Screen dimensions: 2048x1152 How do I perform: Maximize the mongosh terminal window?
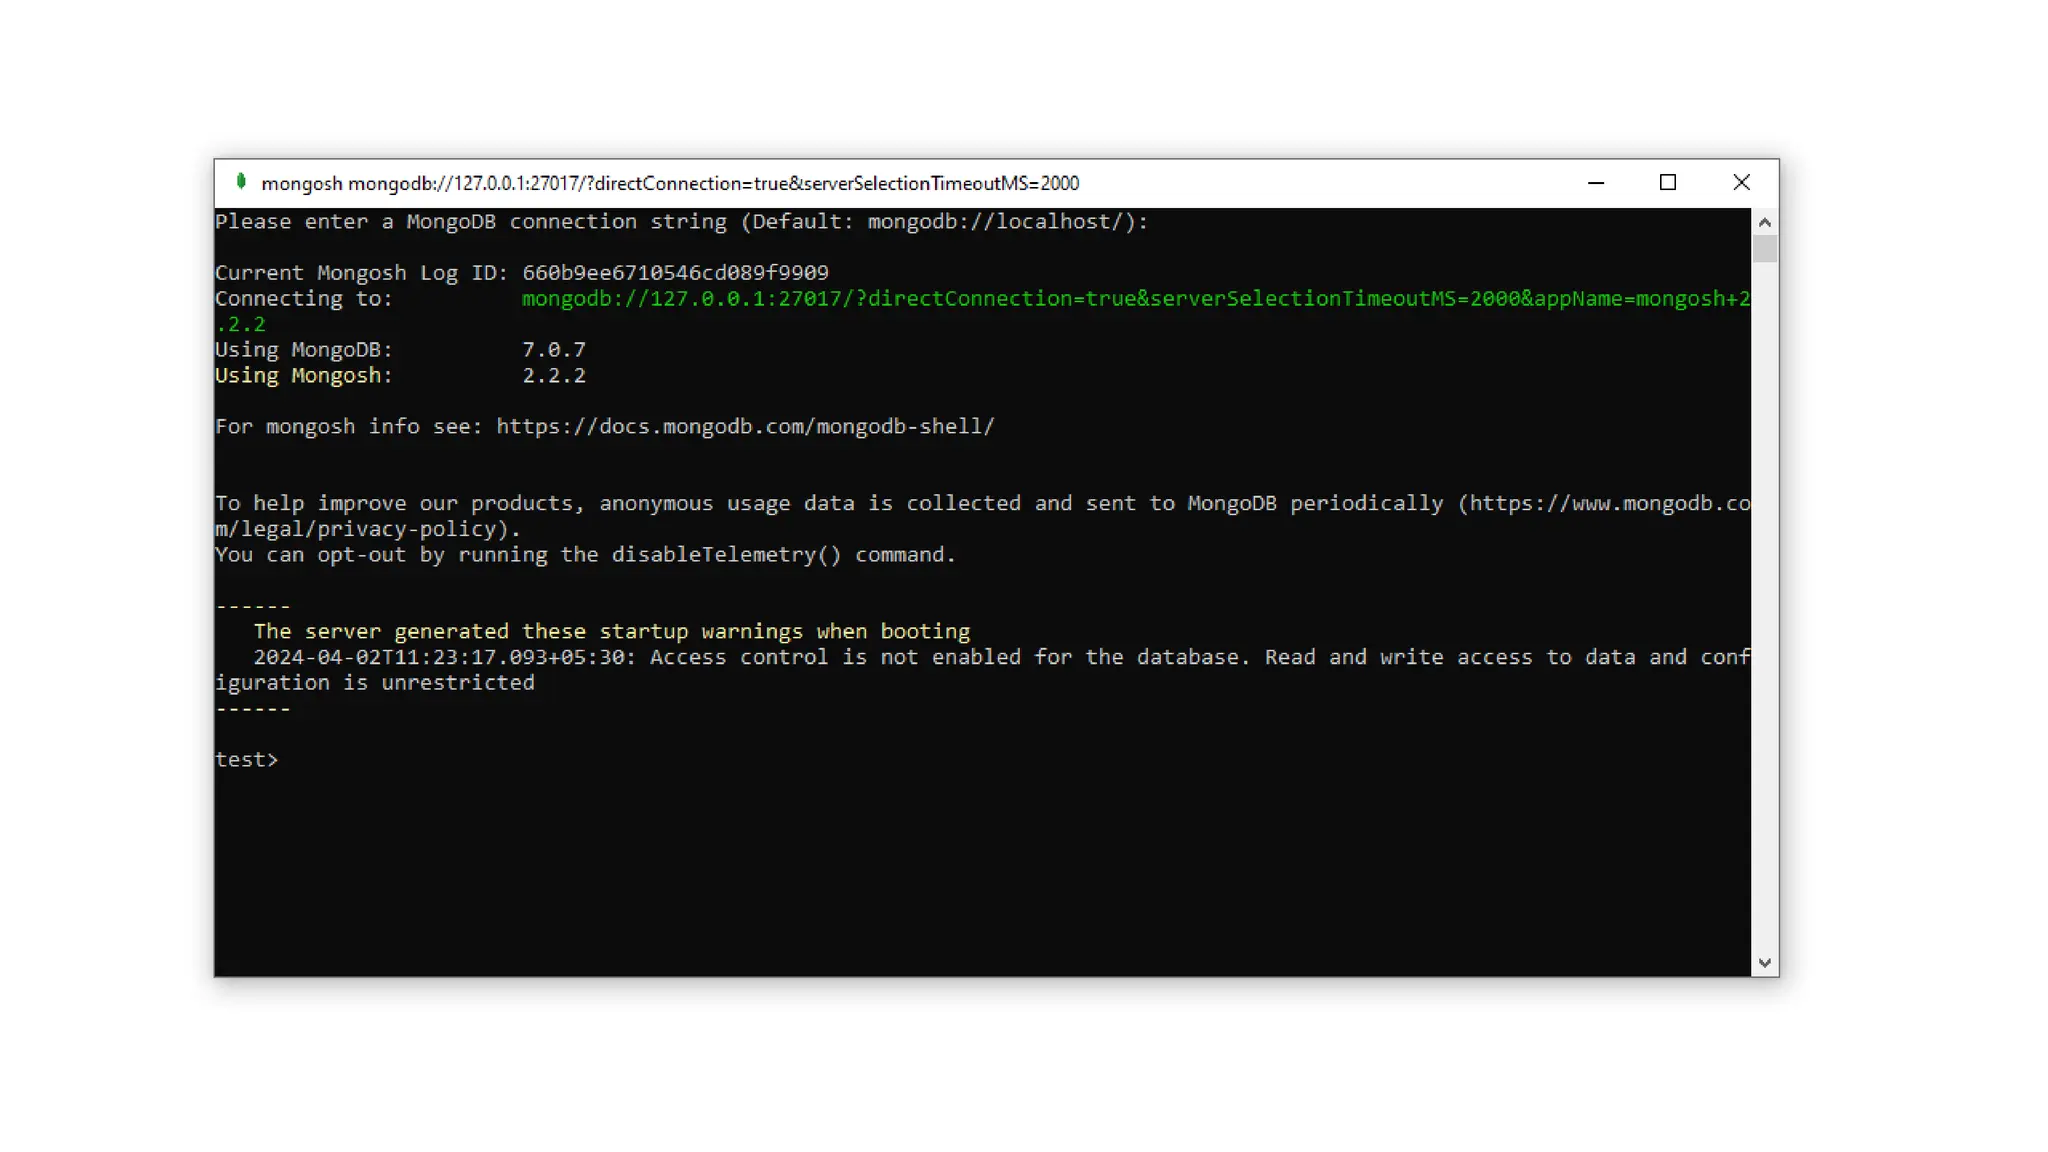1667,183
